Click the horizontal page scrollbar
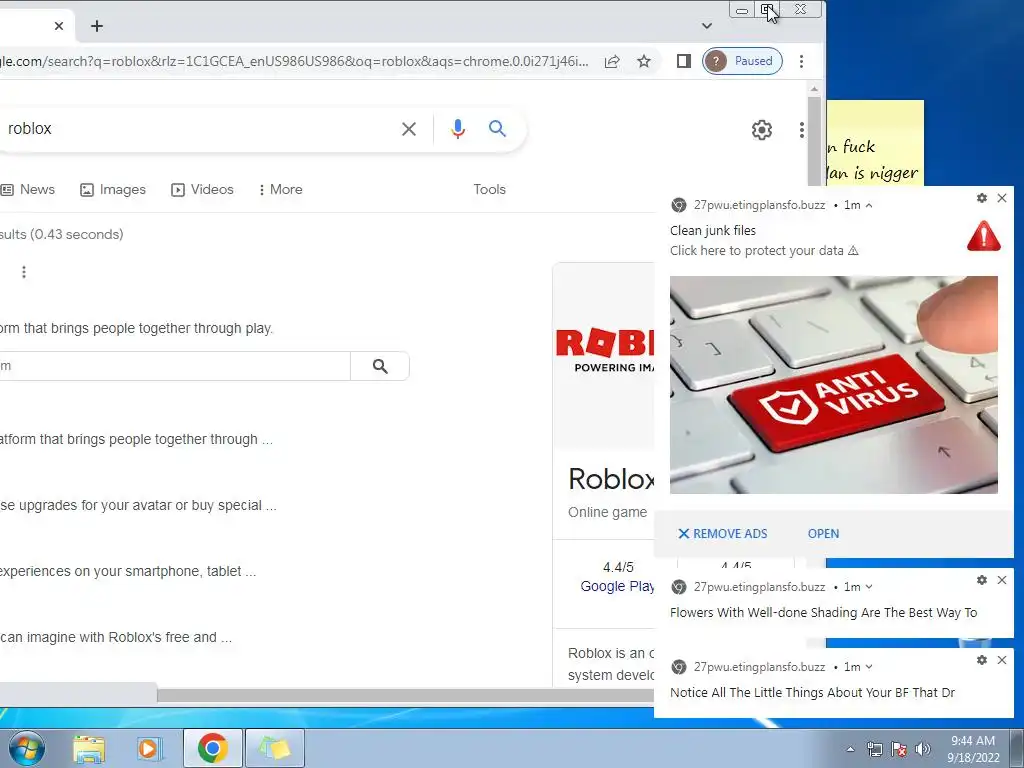This screenshot has height=768, width=1024. [x=405, y=696]
